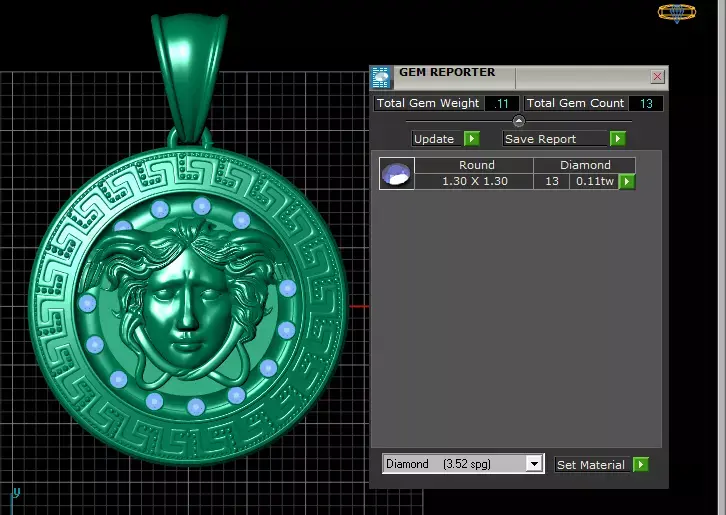The height and width of the screenshot is (515, 726).
Task: Run Update with its green arrow
Action: pos(471,138)
